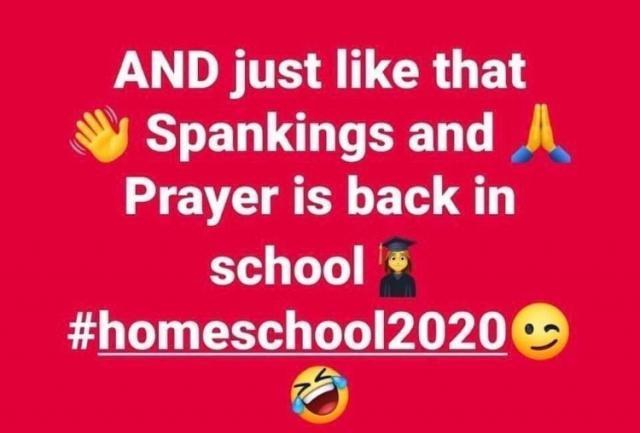640x433 pixels.
Task: Click the waving hand emoji
Action: [100, 134]
